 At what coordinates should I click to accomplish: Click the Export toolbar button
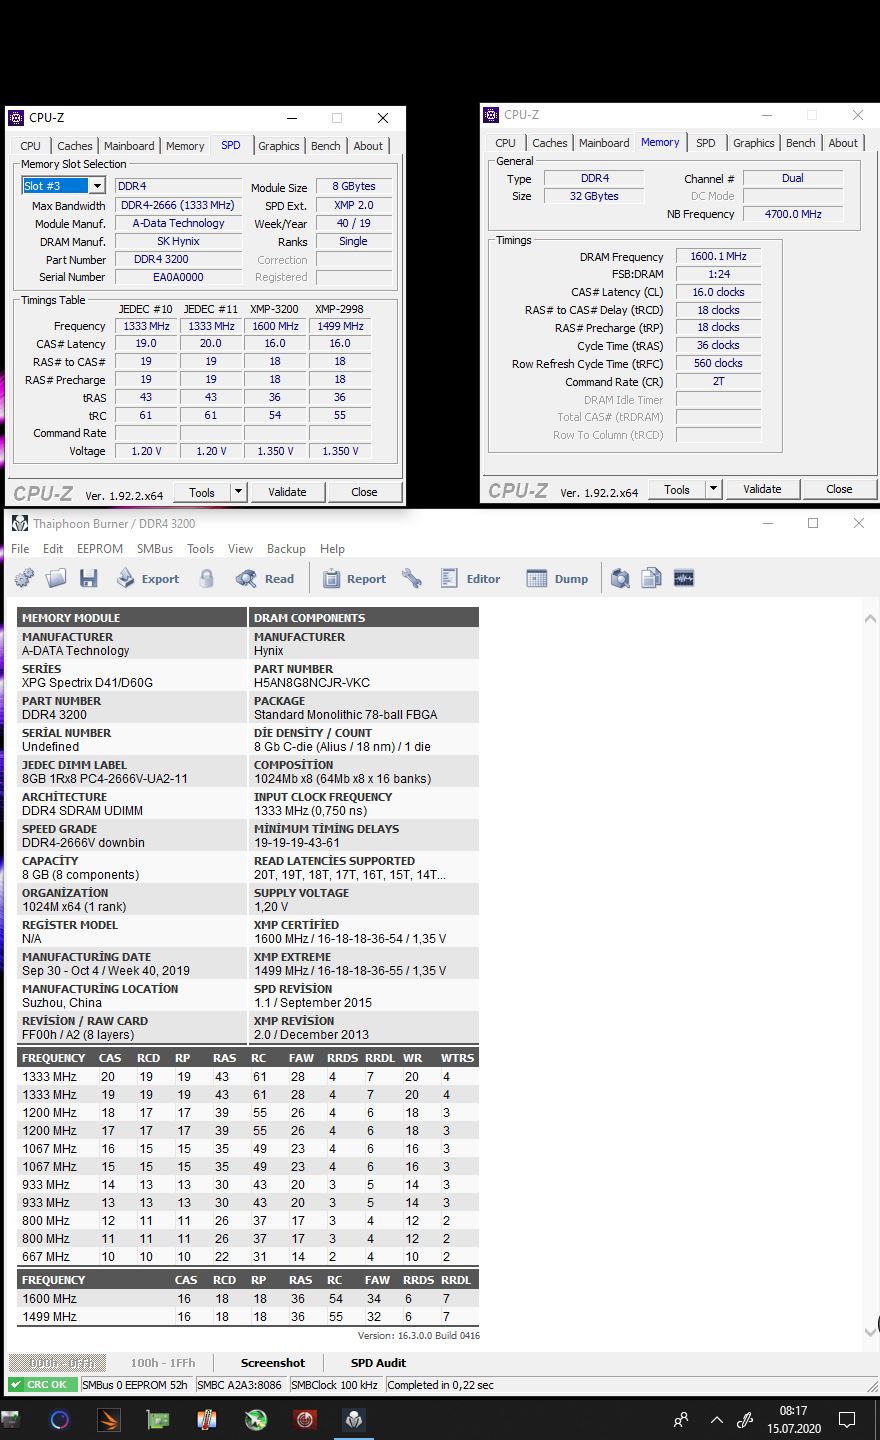148,578
